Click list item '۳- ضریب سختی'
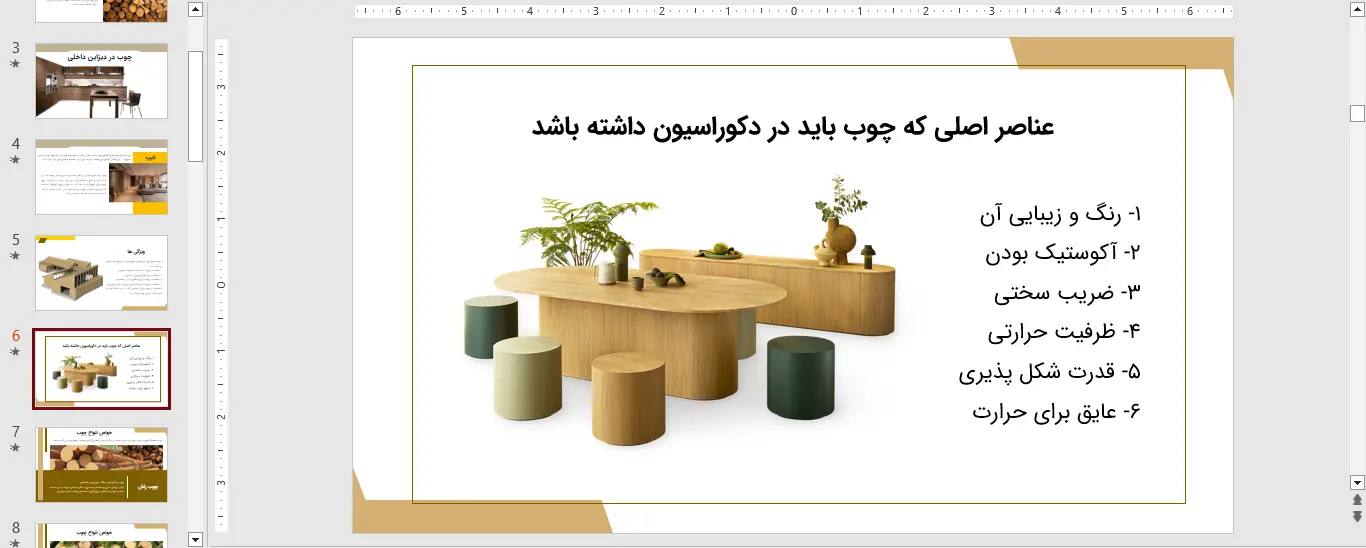This screenshot has width=1366, height=548. coord(1067,293)
